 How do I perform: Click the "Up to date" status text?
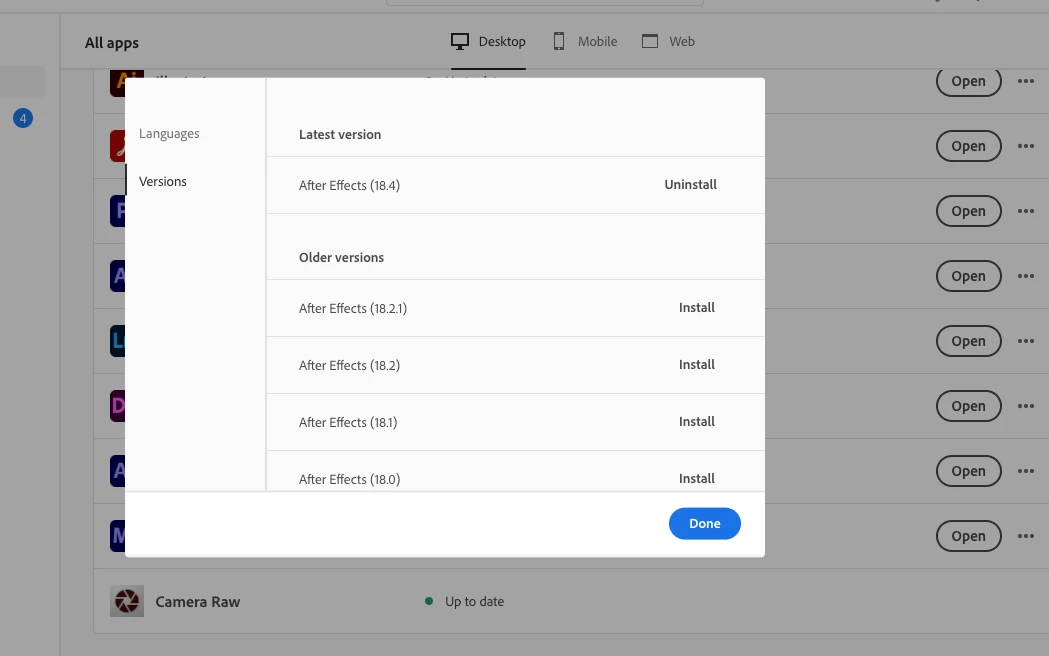coord(474,601)
